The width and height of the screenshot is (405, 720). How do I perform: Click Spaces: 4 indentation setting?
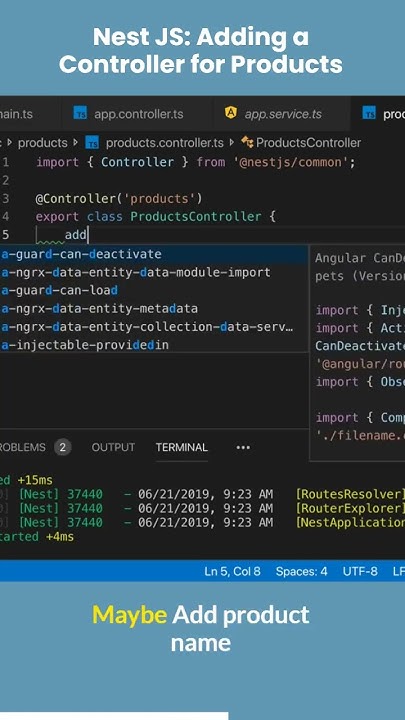click(301, 571)
